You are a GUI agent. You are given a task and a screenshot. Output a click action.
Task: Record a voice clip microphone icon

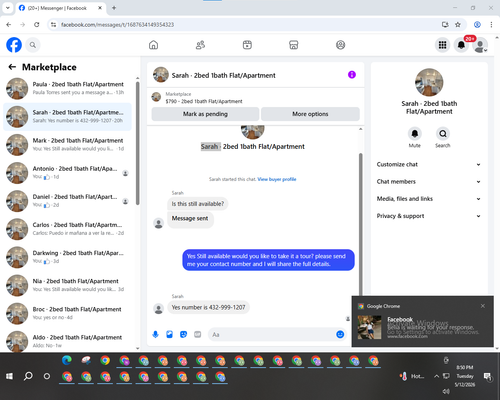(x=155, y=334)
